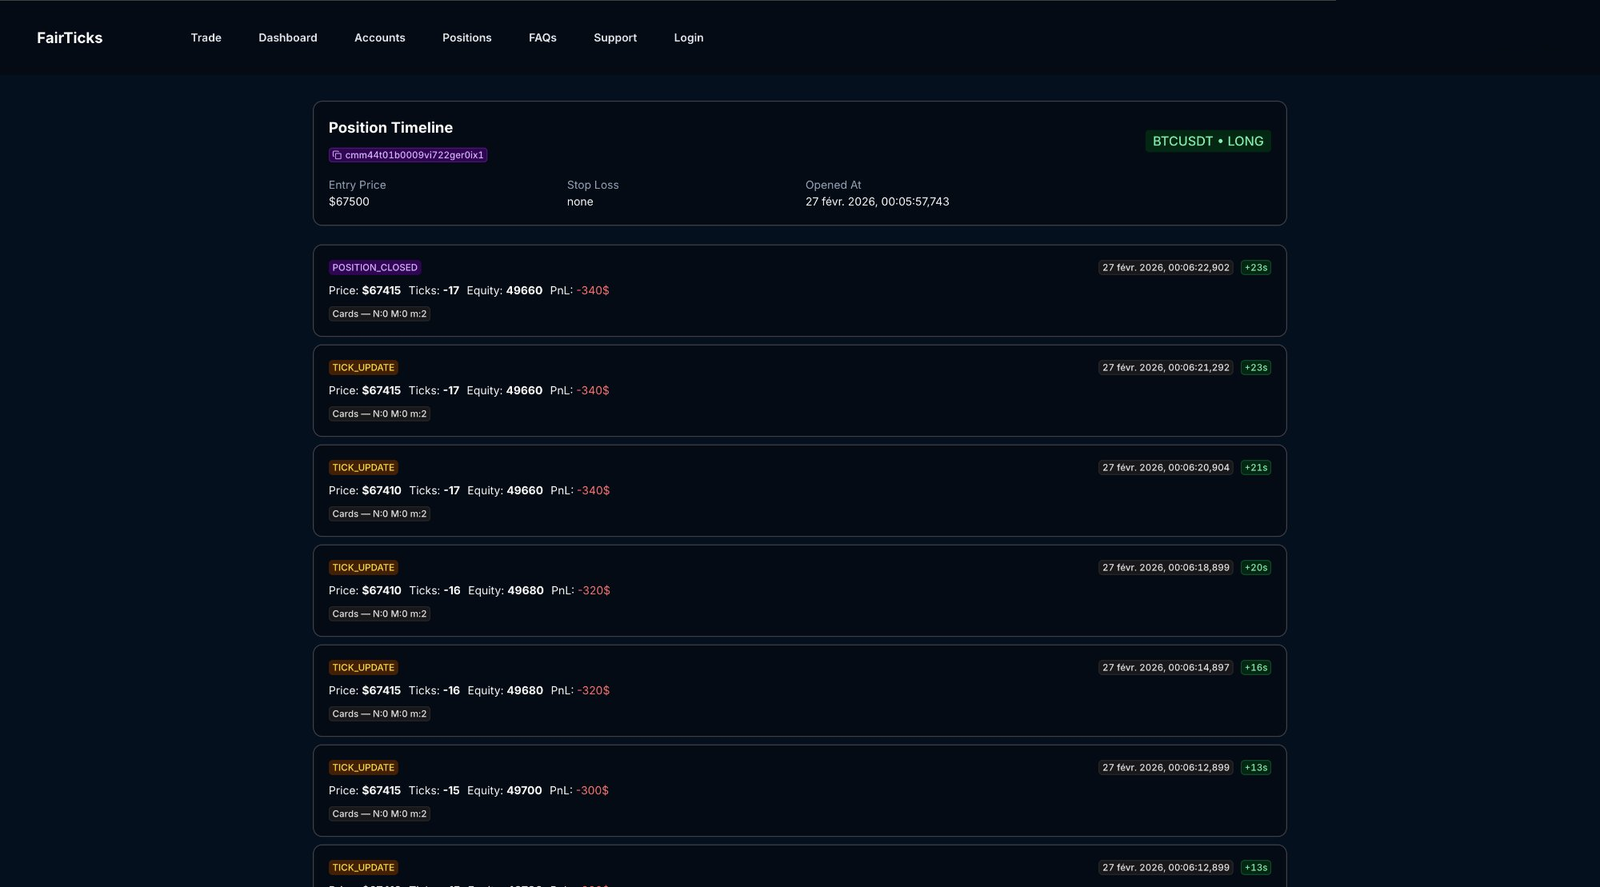This screenshot has height=887, width=1600.
Task: Select the POSITION_CLOSED event tag
Action: pyautogui.click(x=375, y=268)
